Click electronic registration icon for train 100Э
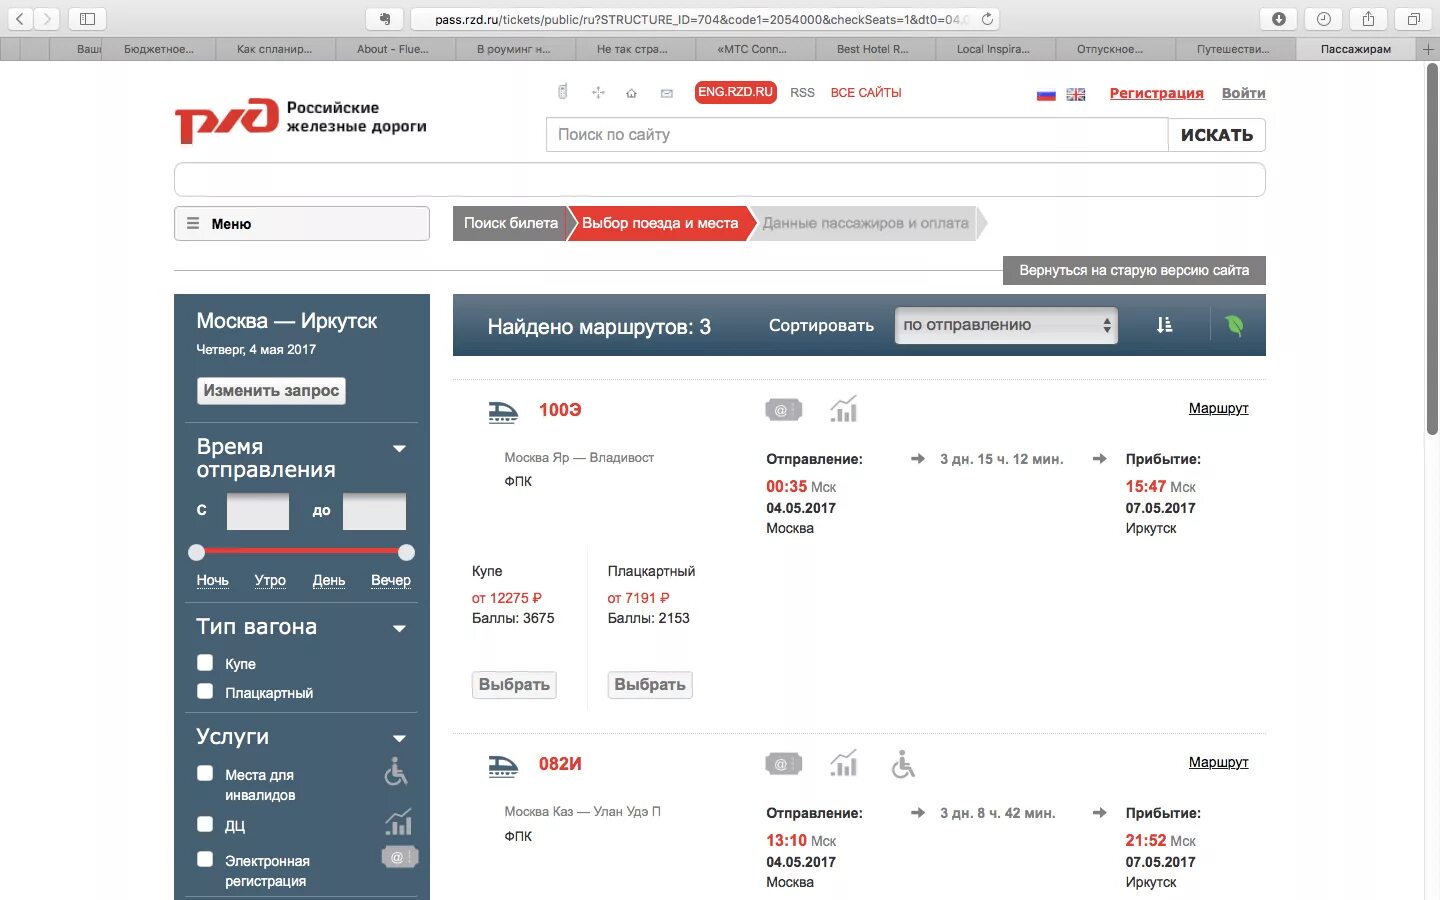Viewport: 1440px width, 900px height. point(783,409)
